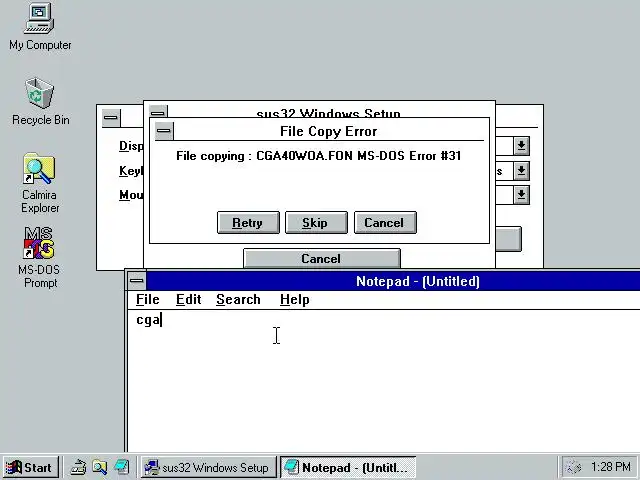
Task: Click the Notepad - (Untitled) title bar
Action: pyautogui.click(x=393, y=281)
